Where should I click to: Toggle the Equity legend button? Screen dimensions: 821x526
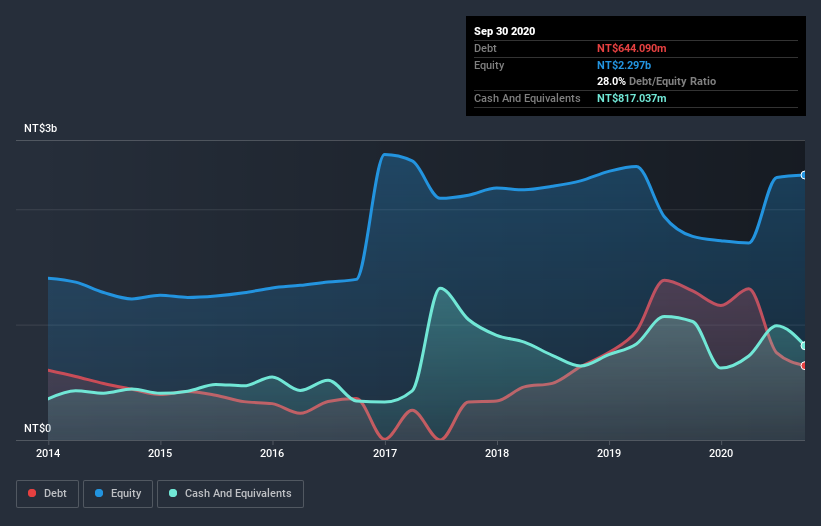[118, 494]
